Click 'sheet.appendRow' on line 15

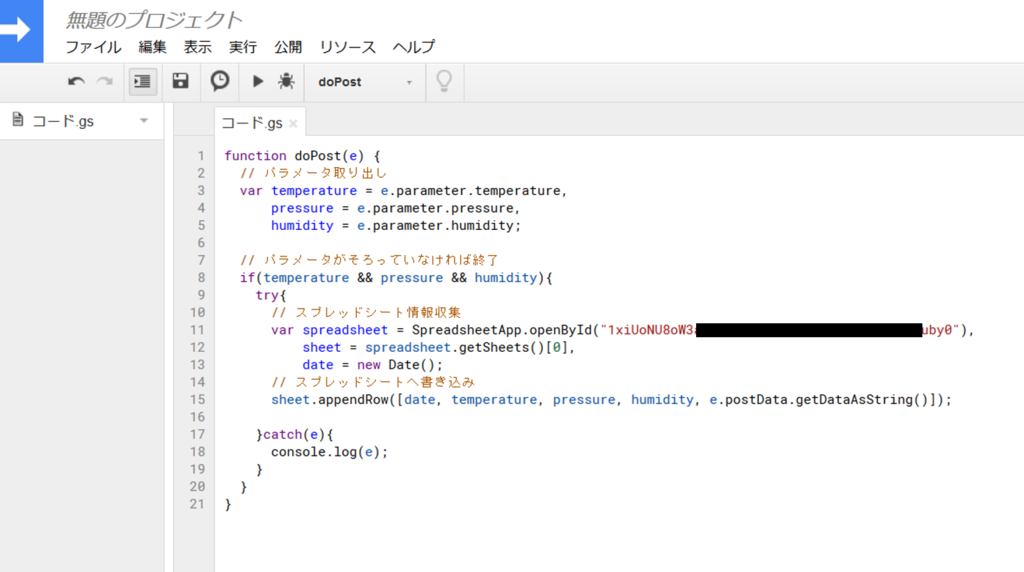(x=330, y=400)
